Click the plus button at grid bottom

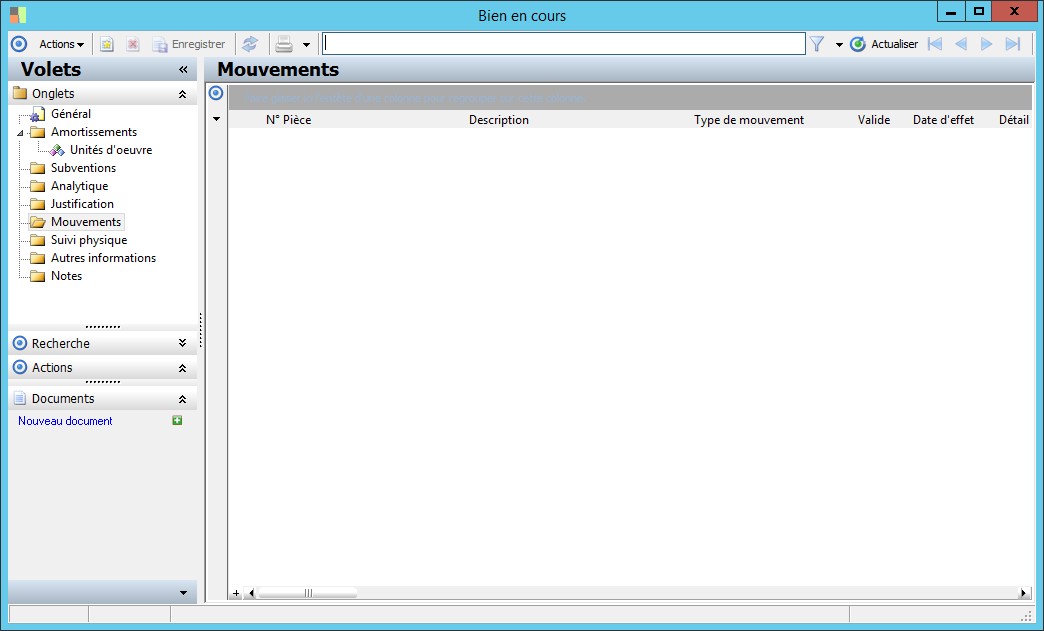[x=236, y=593]
